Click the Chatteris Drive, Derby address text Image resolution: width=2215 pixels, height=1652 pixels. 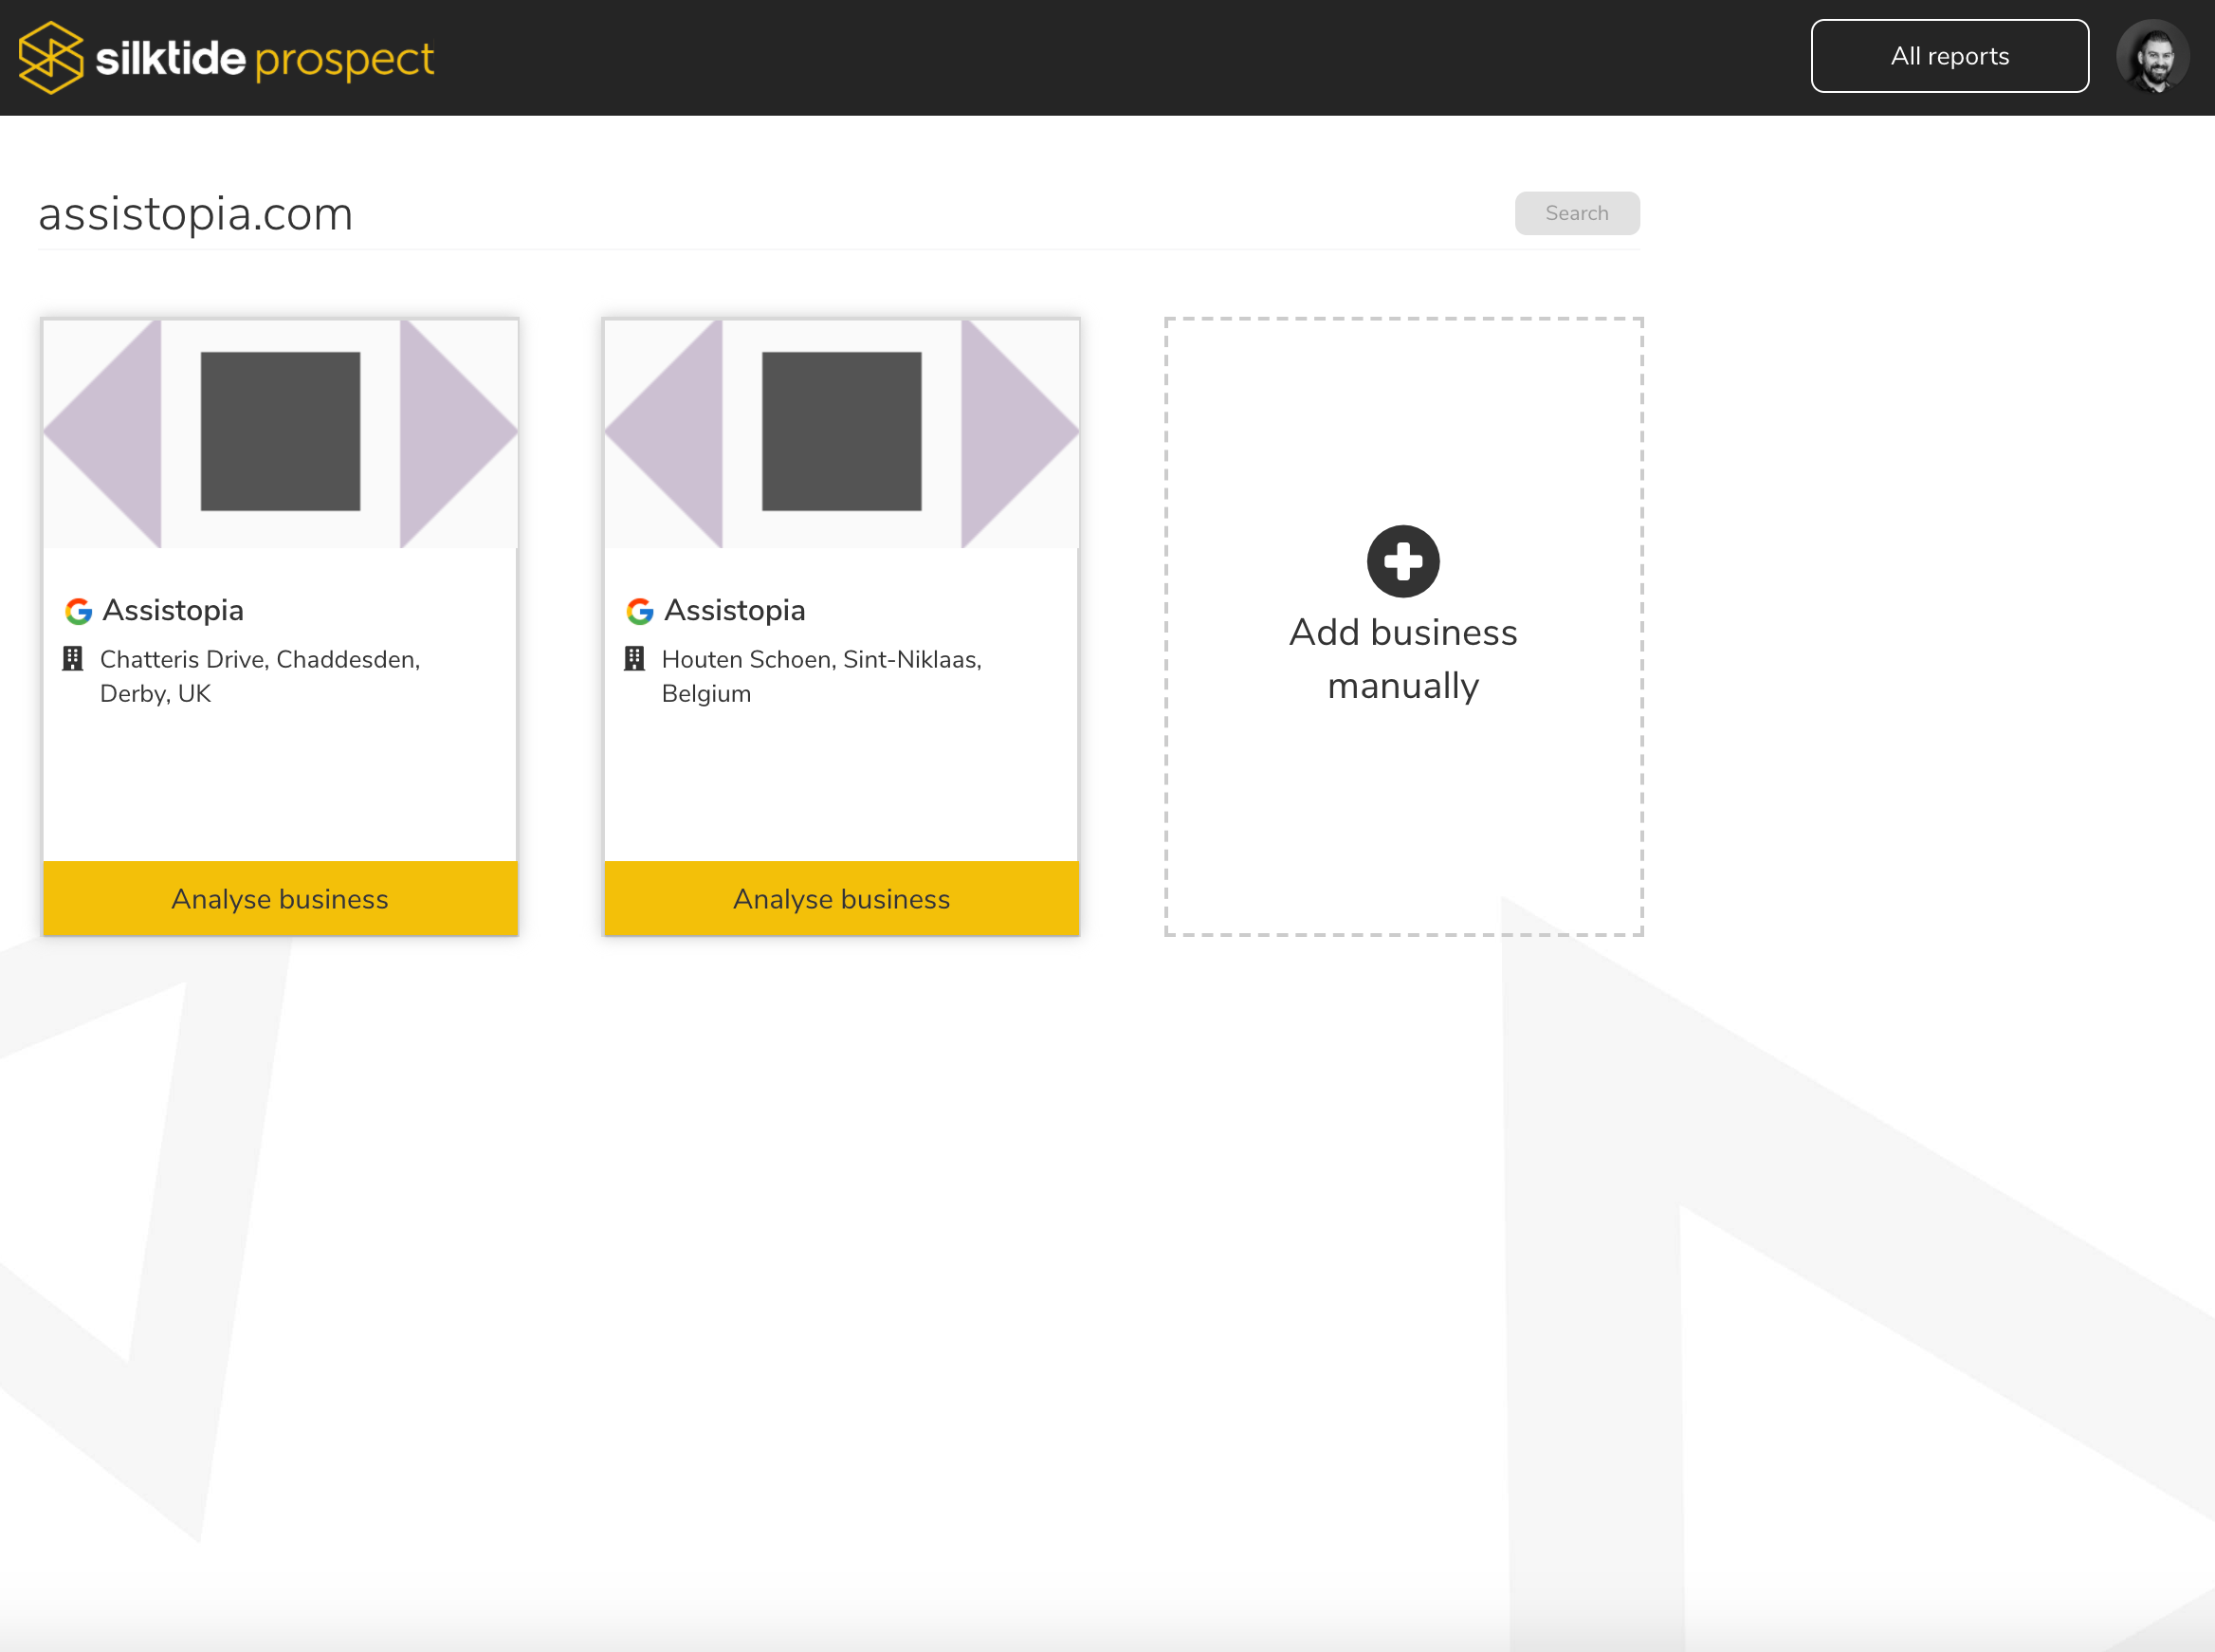coord(259,676)
